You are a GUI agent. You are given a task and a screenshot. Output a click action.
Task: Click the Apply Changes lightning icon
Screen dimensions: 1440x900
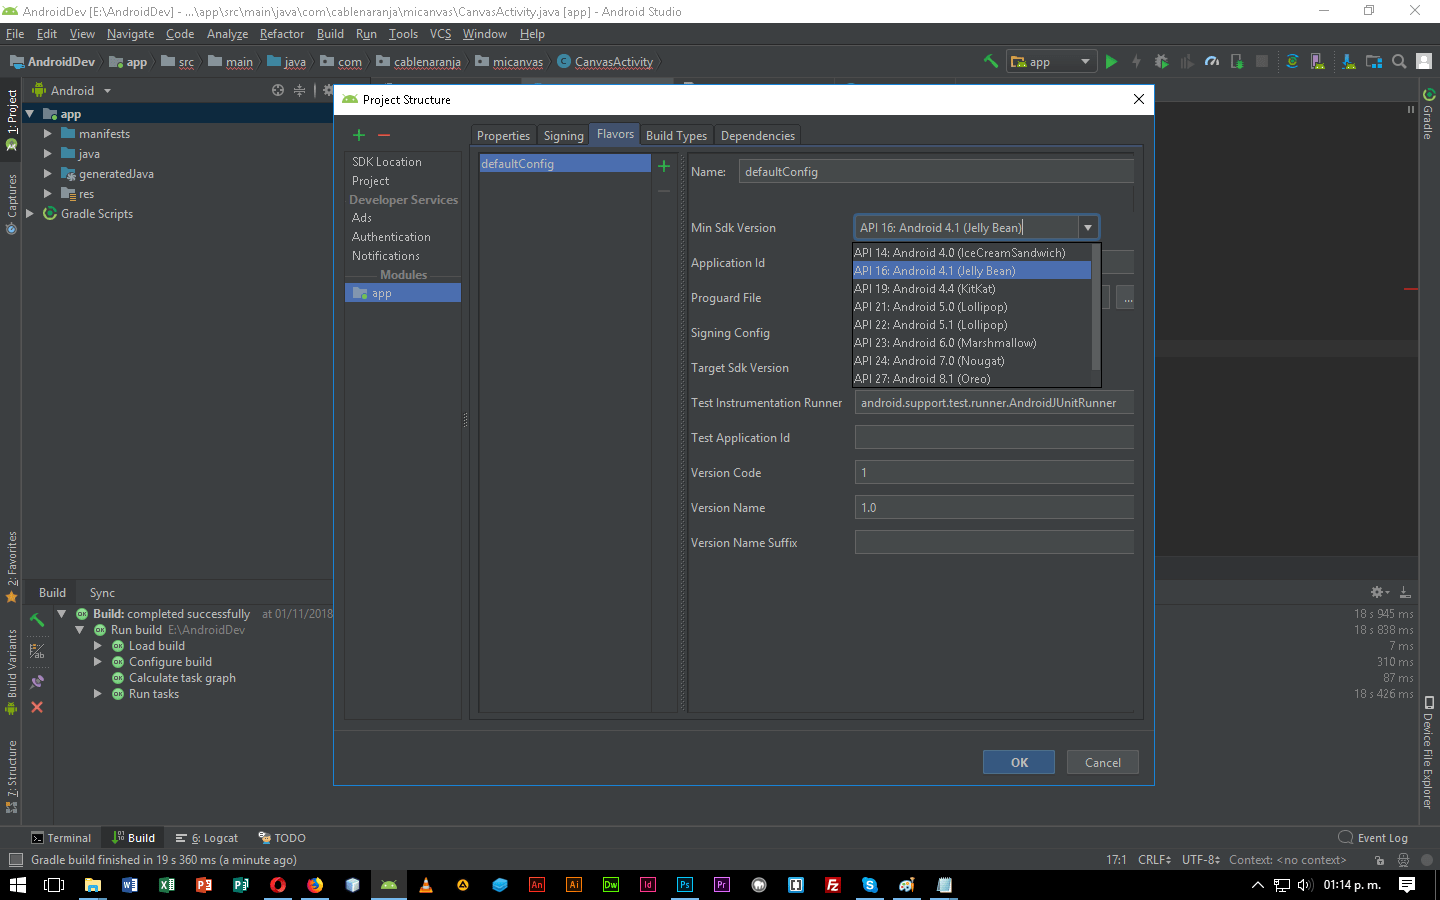[1136, 61]
